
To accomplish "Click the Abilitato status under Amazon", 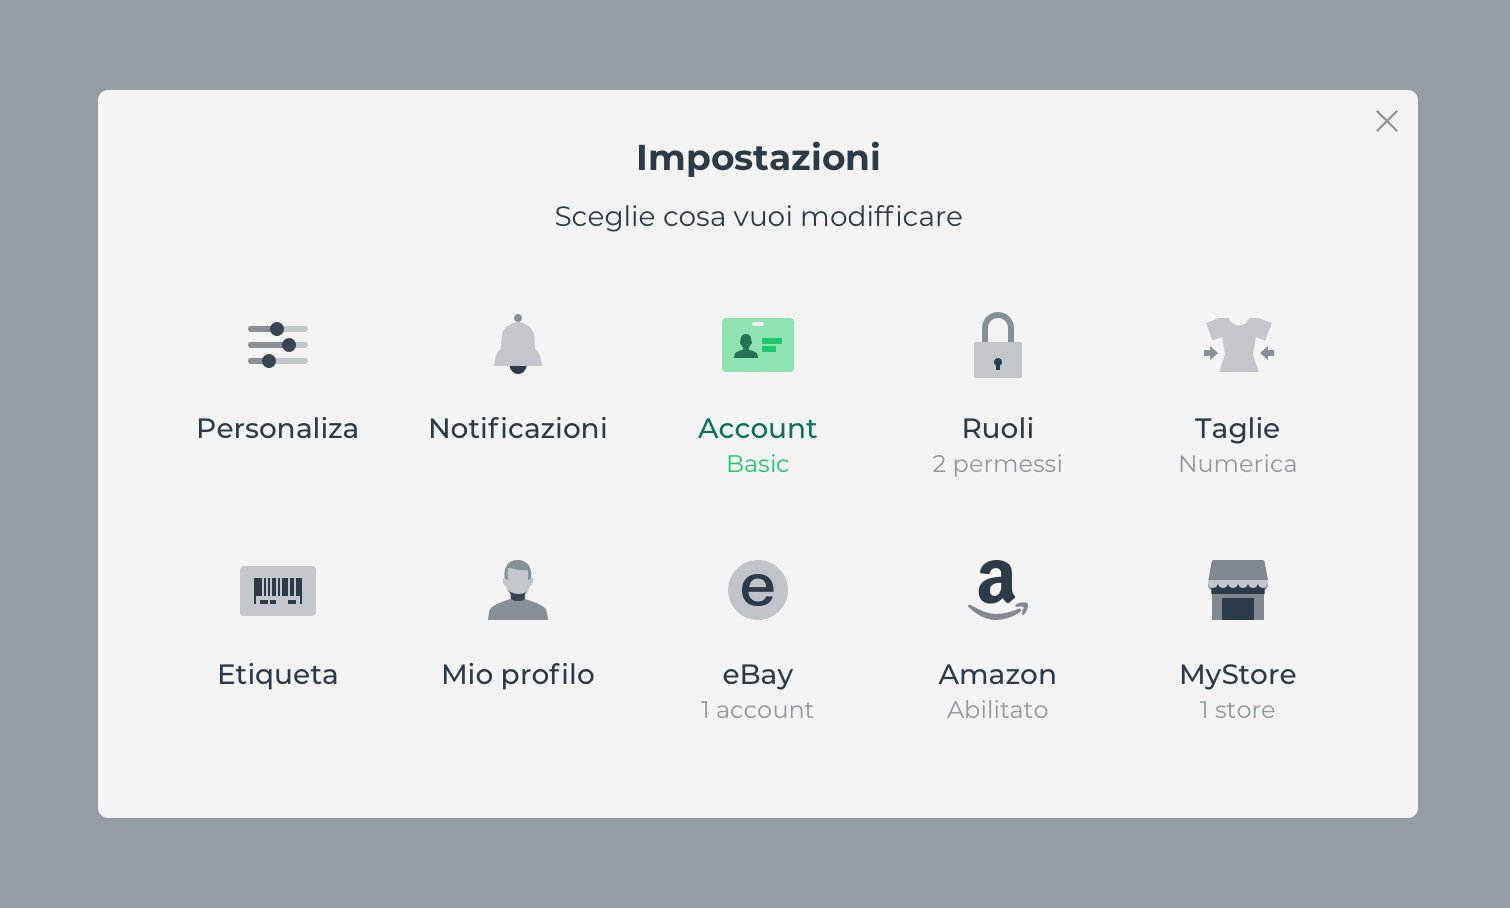I will (x=997, y=710).
